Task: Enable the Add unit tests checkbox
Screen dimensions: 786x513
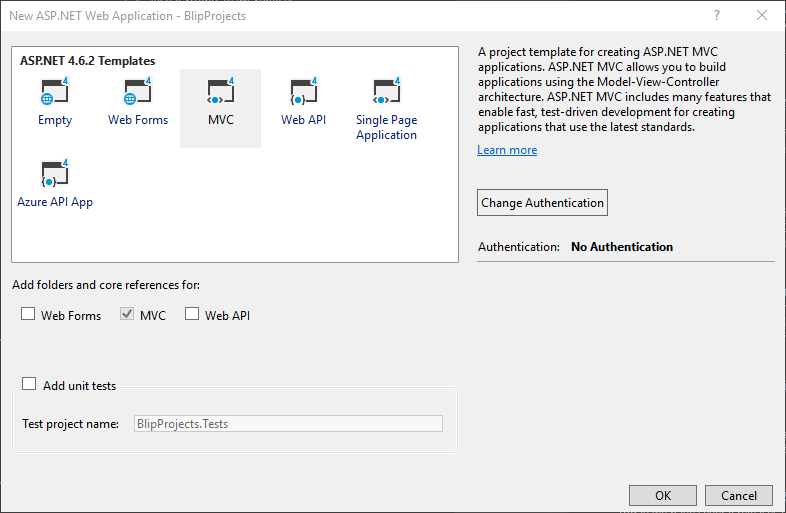Action: click(29, 384)
